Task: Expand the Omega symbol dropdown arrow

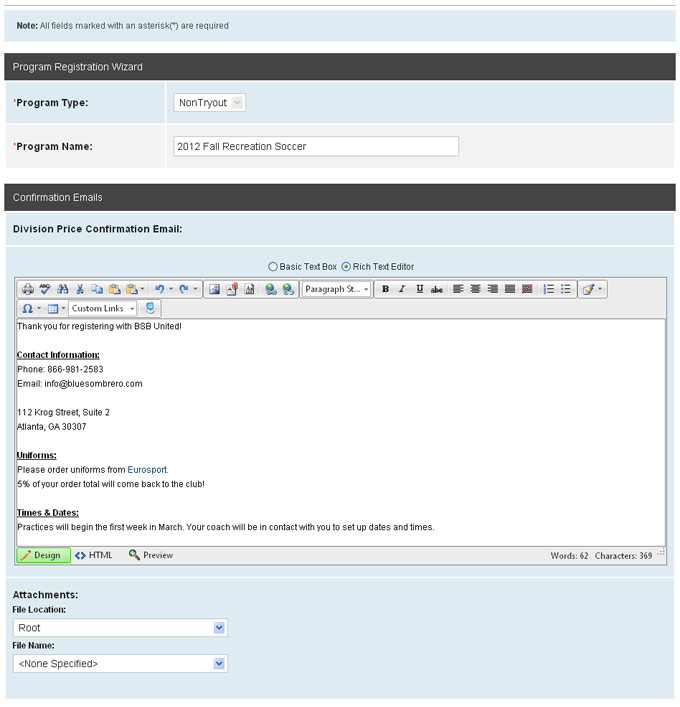Action: click(39, 308)
